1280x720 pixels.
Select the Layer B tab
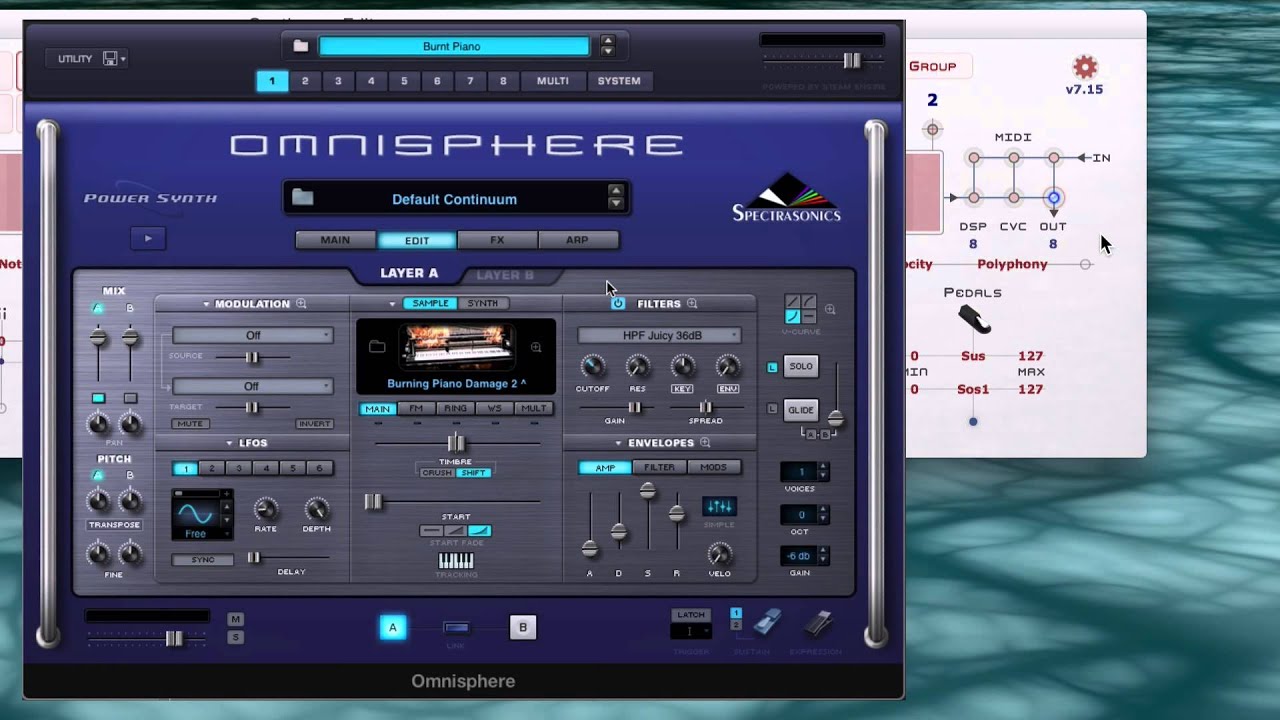pos(505,274)
